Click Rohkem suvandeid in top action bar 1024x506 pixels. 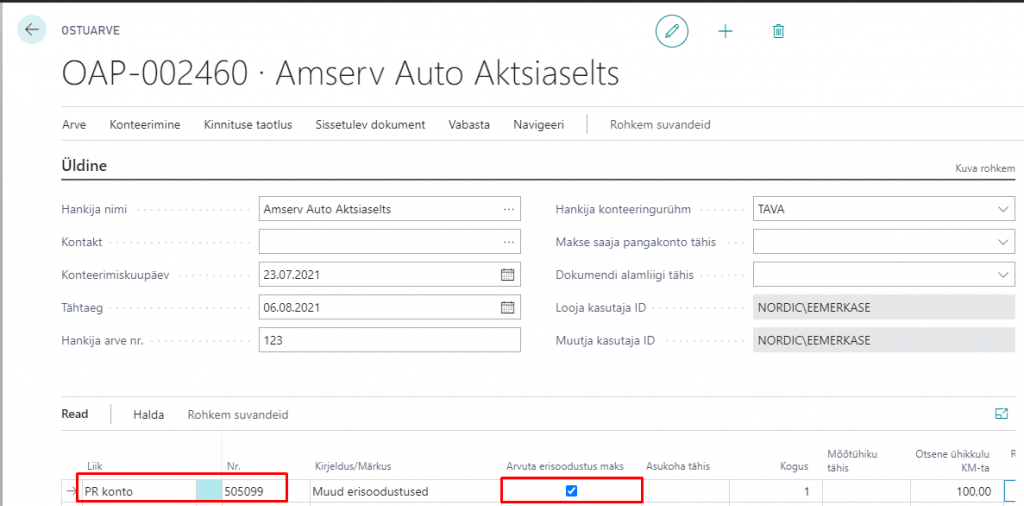pos(660,125)
